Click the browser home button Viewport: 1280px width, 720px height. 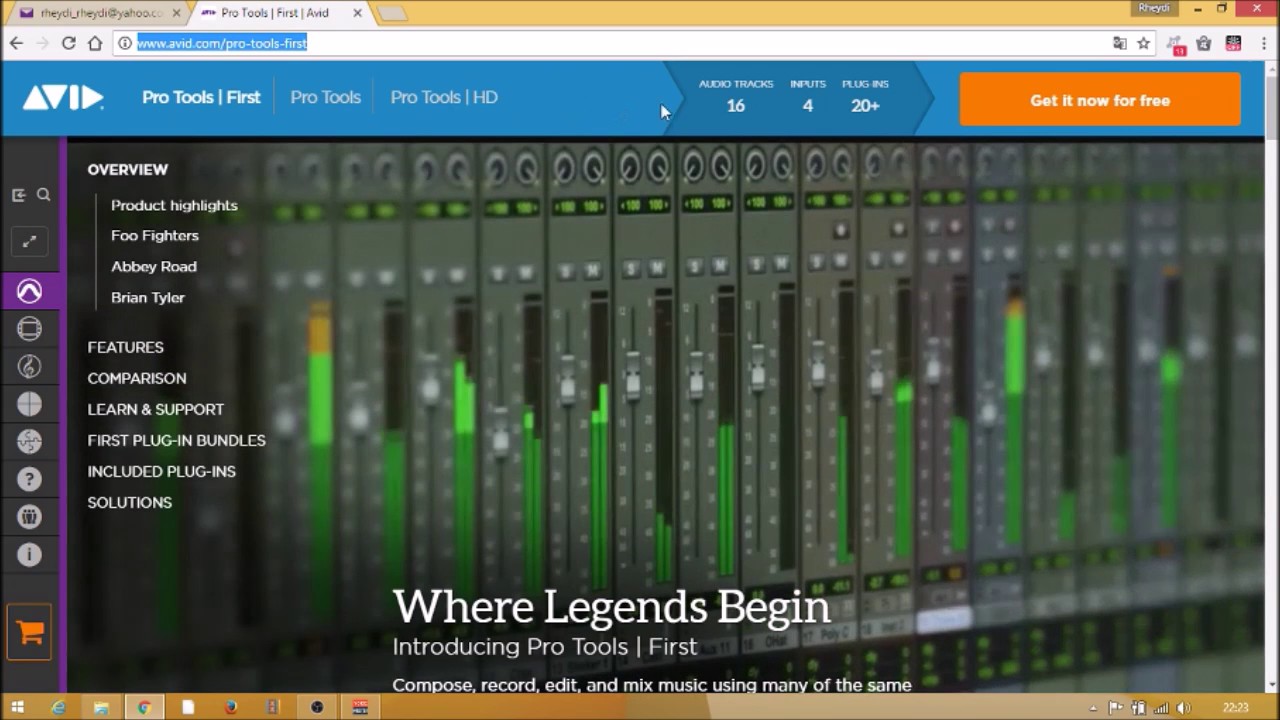(95, 43)
